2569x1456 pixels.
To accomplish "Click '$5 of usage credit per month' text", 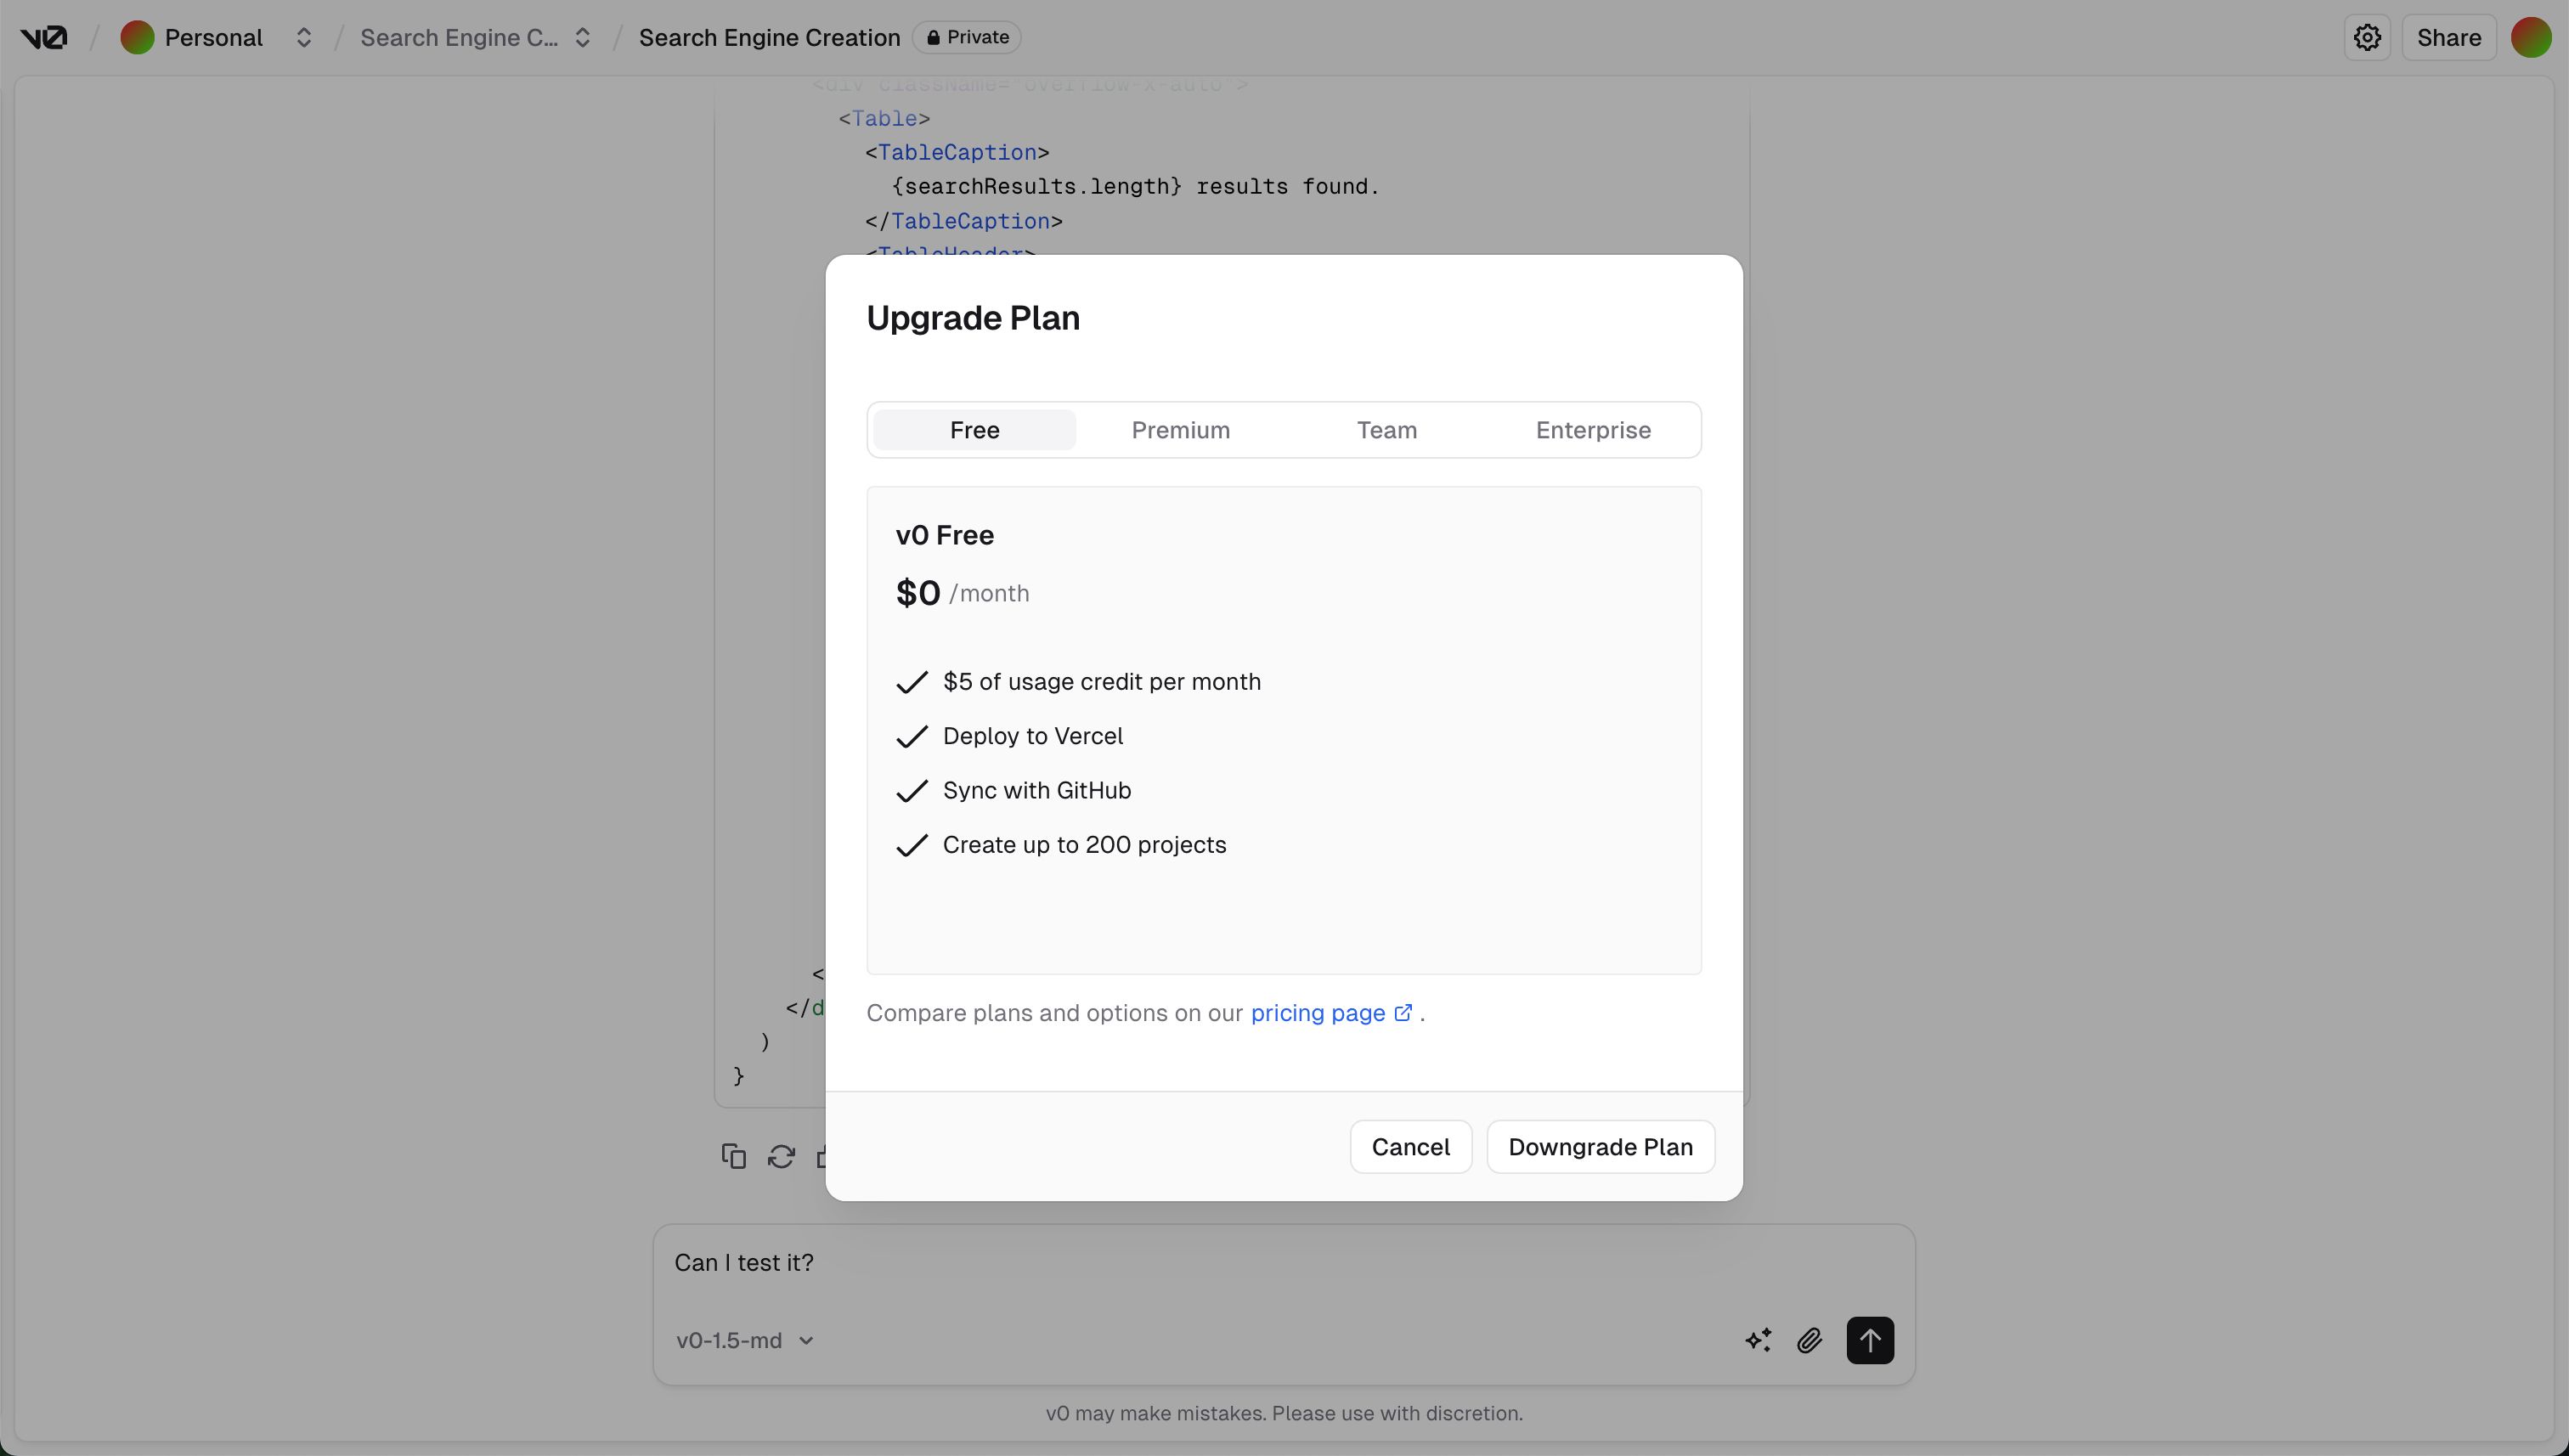I will (x=1101, y=682).
